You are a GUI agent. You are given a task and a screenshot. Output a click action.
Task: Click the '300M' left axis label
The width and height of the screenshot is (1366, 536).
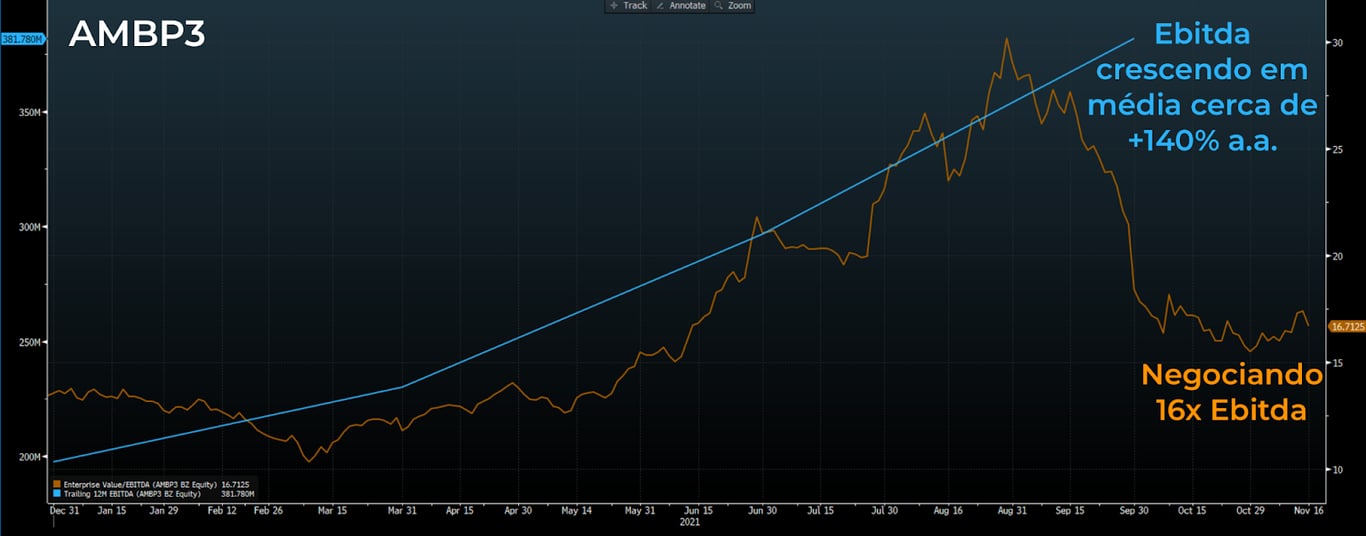click(x=29, y=227)
